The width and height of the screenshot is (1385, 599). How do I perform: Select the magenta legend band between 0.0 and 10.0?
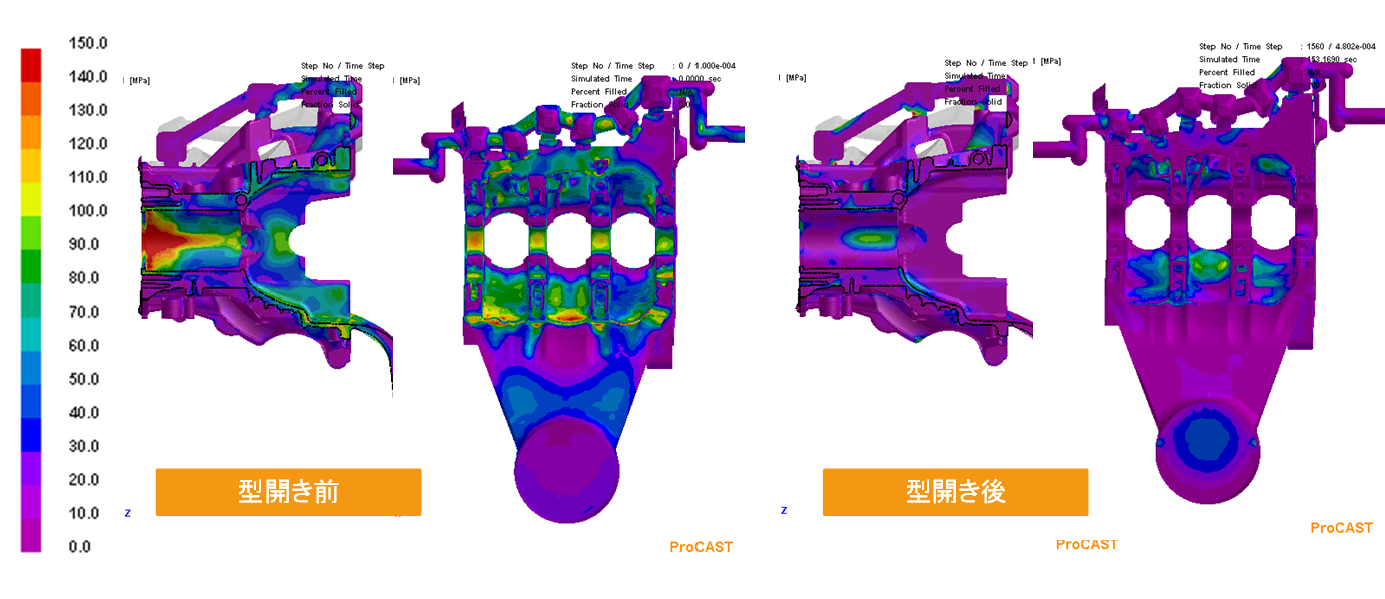pos(32,535)
